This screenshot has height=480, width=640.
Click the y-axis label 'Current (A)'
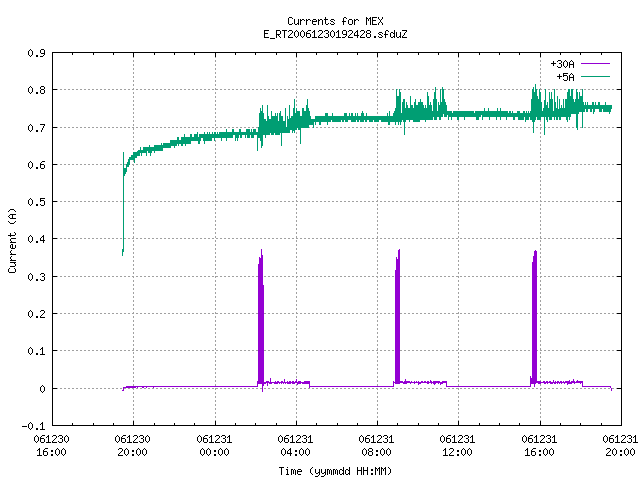tap(12, 241)
